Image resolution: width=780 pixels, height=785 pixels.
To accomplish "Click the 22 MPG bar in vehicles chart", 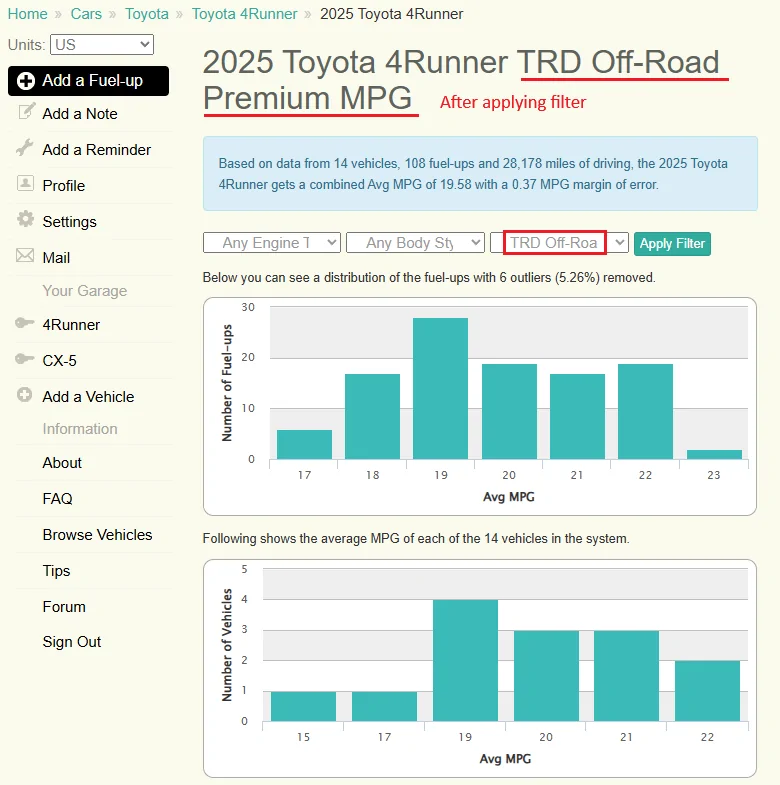I will [x=707, y=691].
